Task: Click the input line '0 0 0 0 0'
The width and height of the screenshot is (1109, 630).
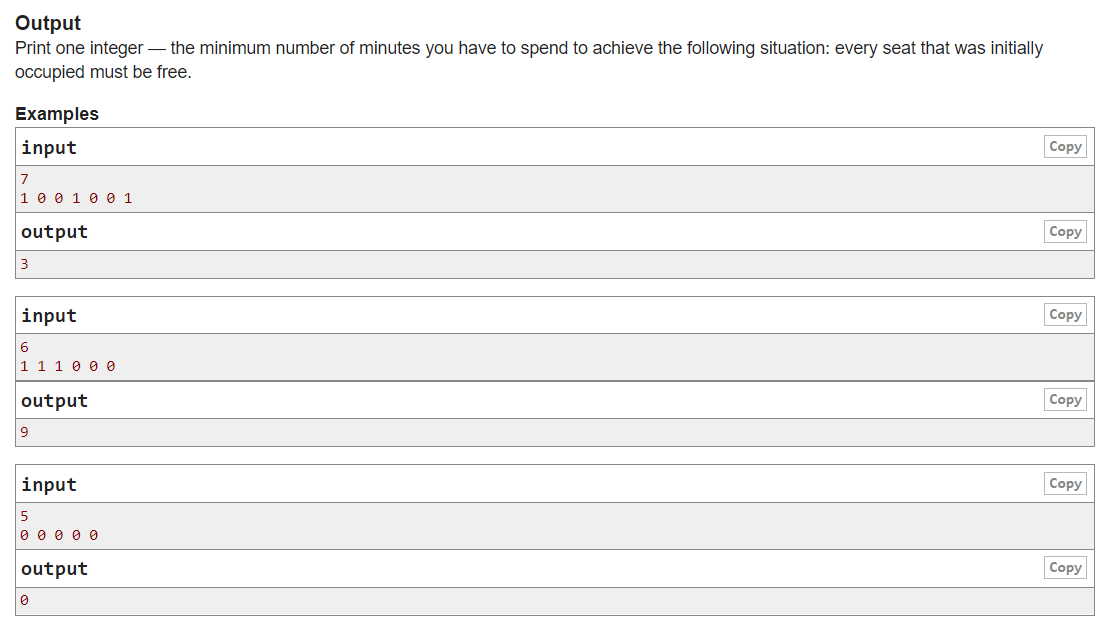Action: pyautogui.click(x=59, y=535)
